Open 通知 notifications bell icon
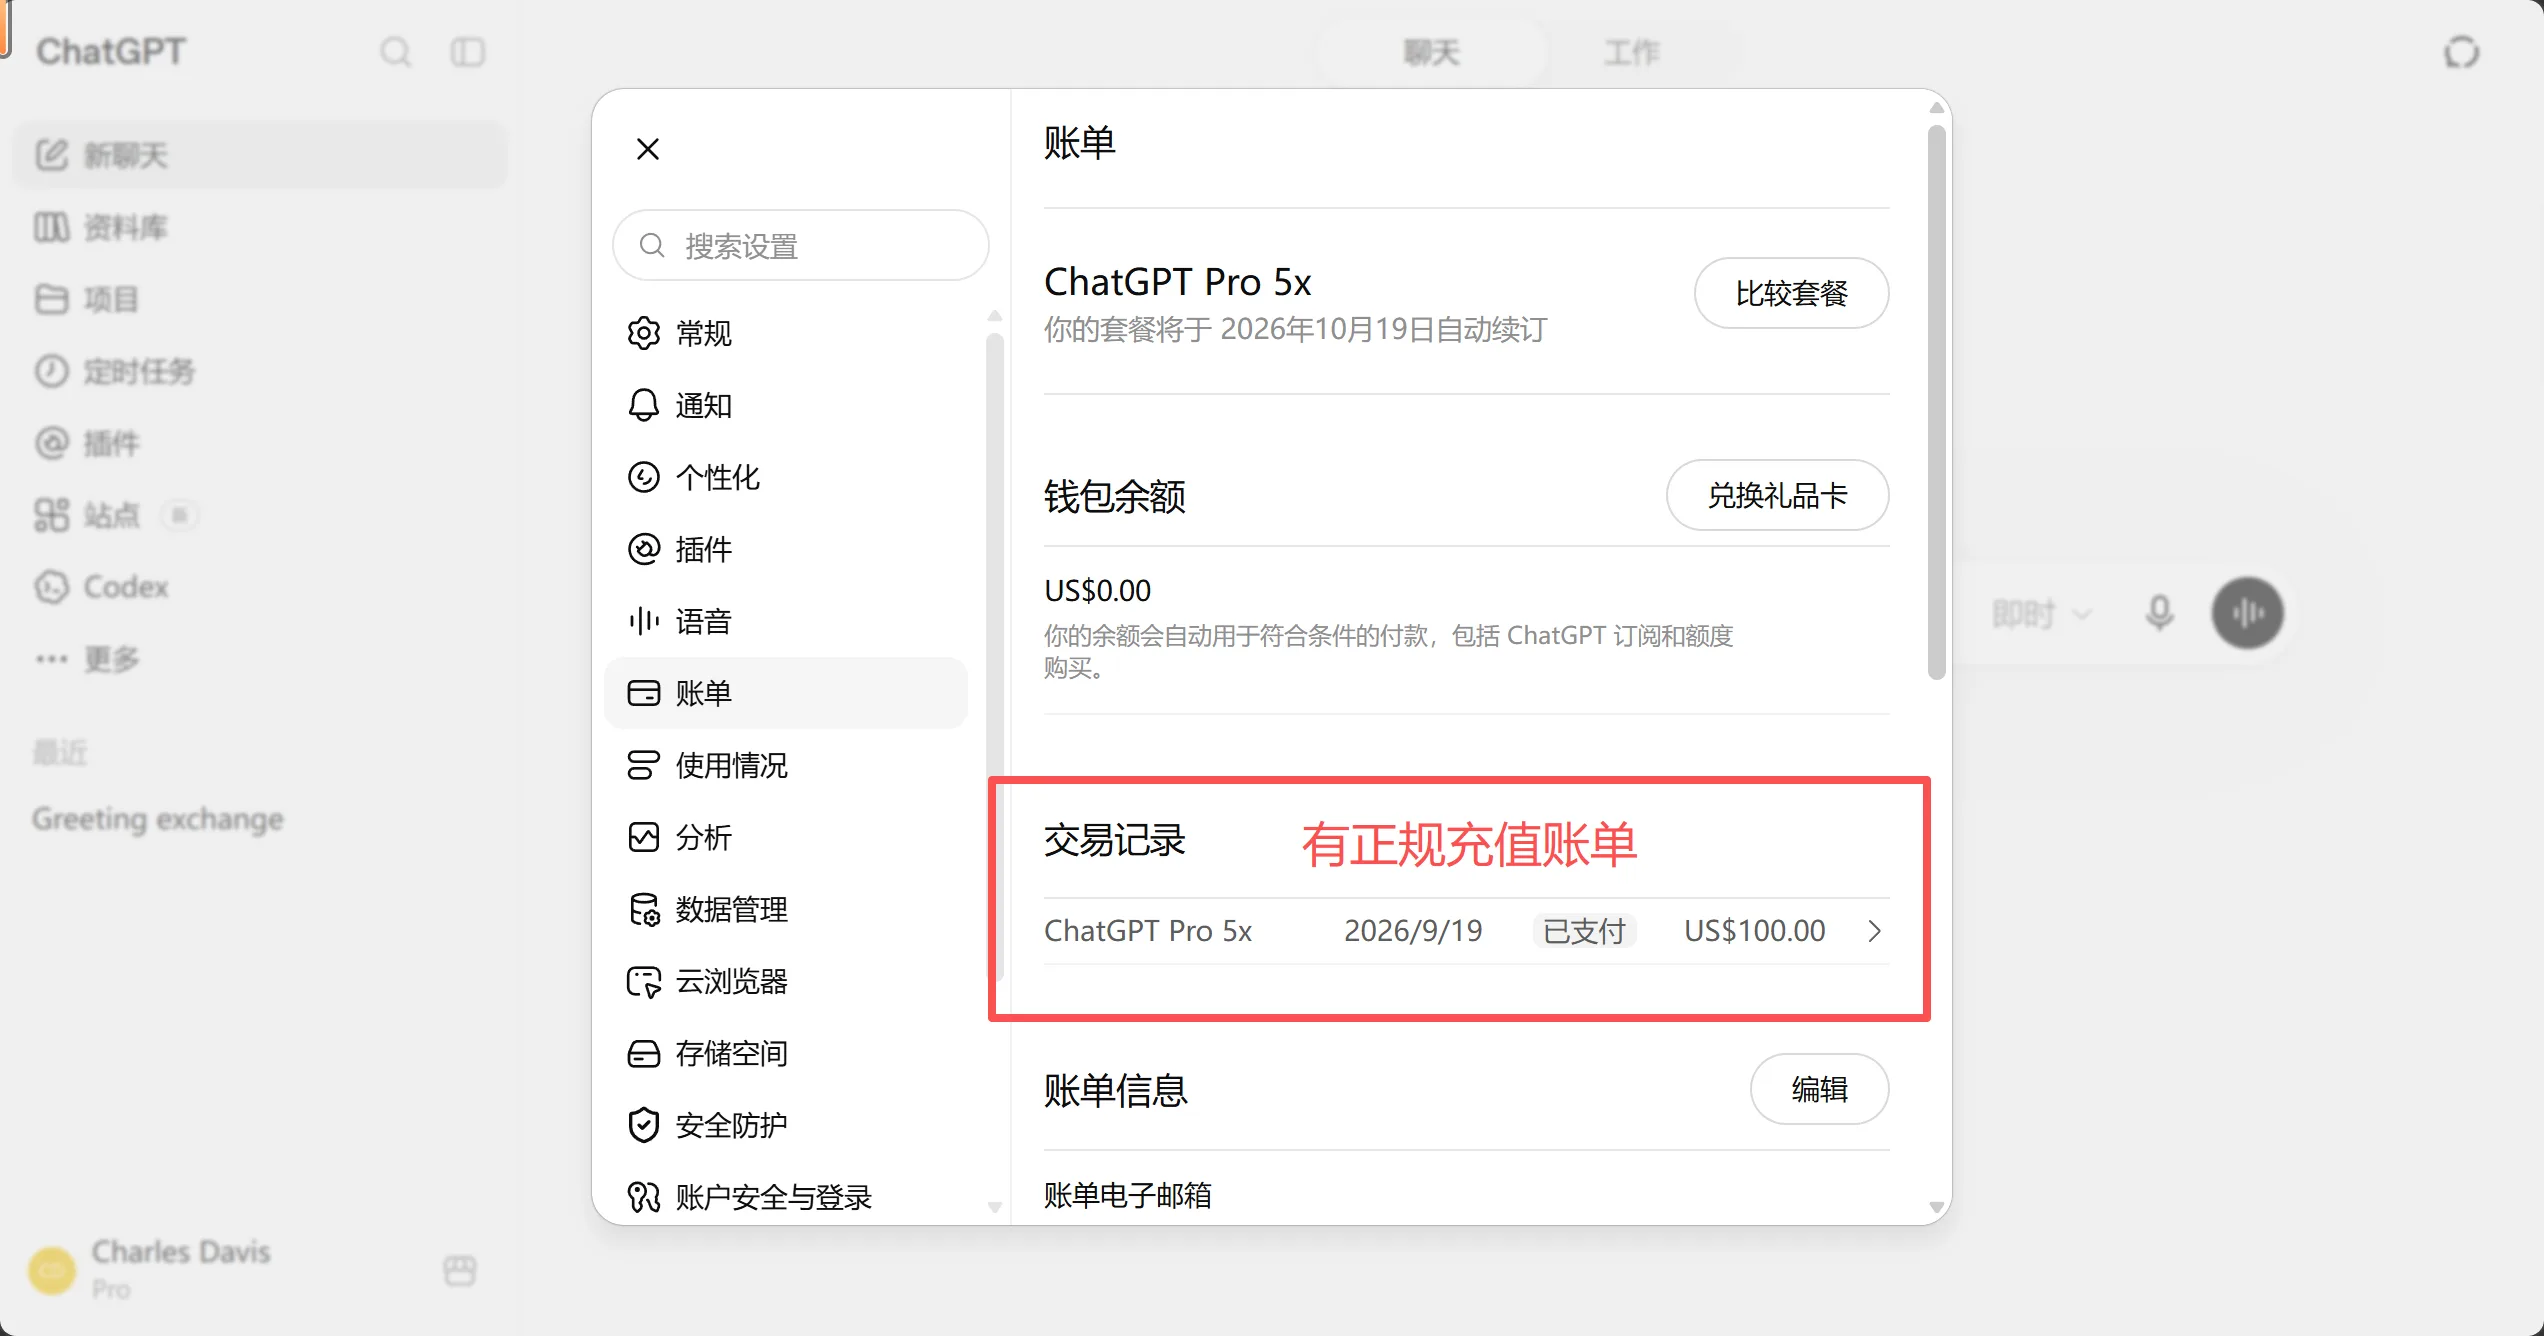The width and height of the screenshot is (2544, 1336). 644,405
